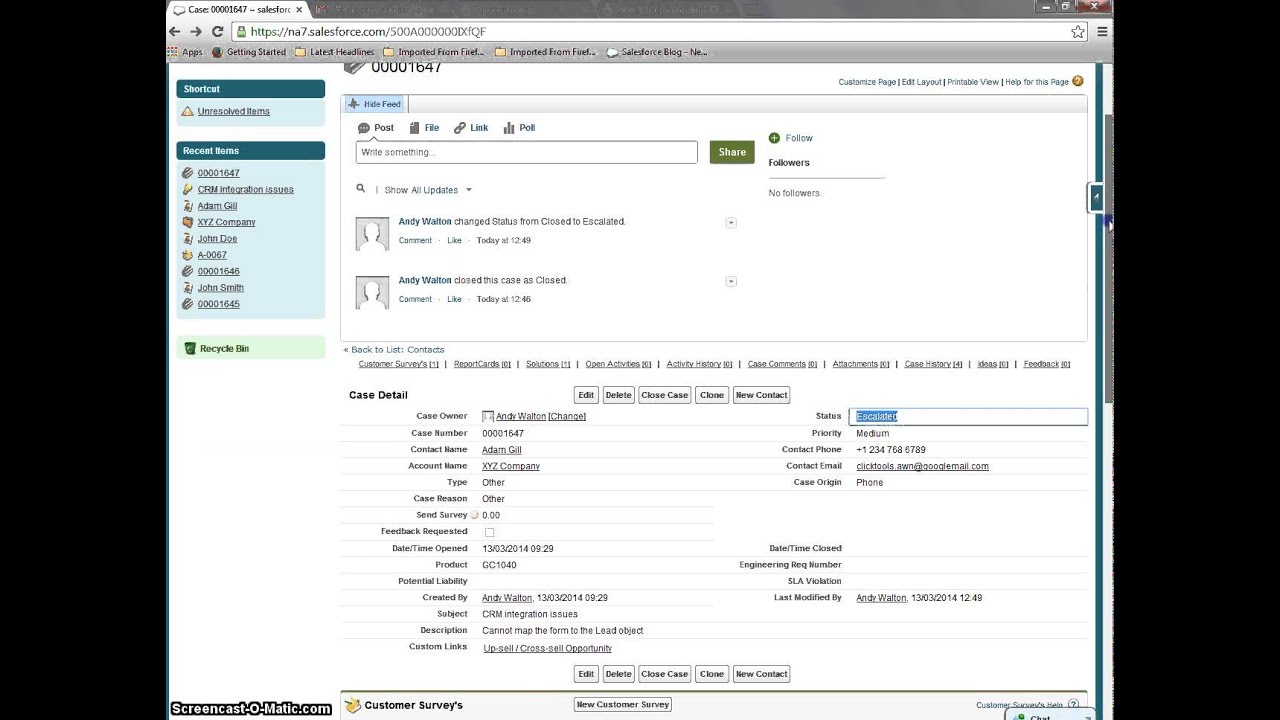This screenshot has height=720, width=1280.
Task: Click the Case Owner user icon
Action: pos(488,416)
